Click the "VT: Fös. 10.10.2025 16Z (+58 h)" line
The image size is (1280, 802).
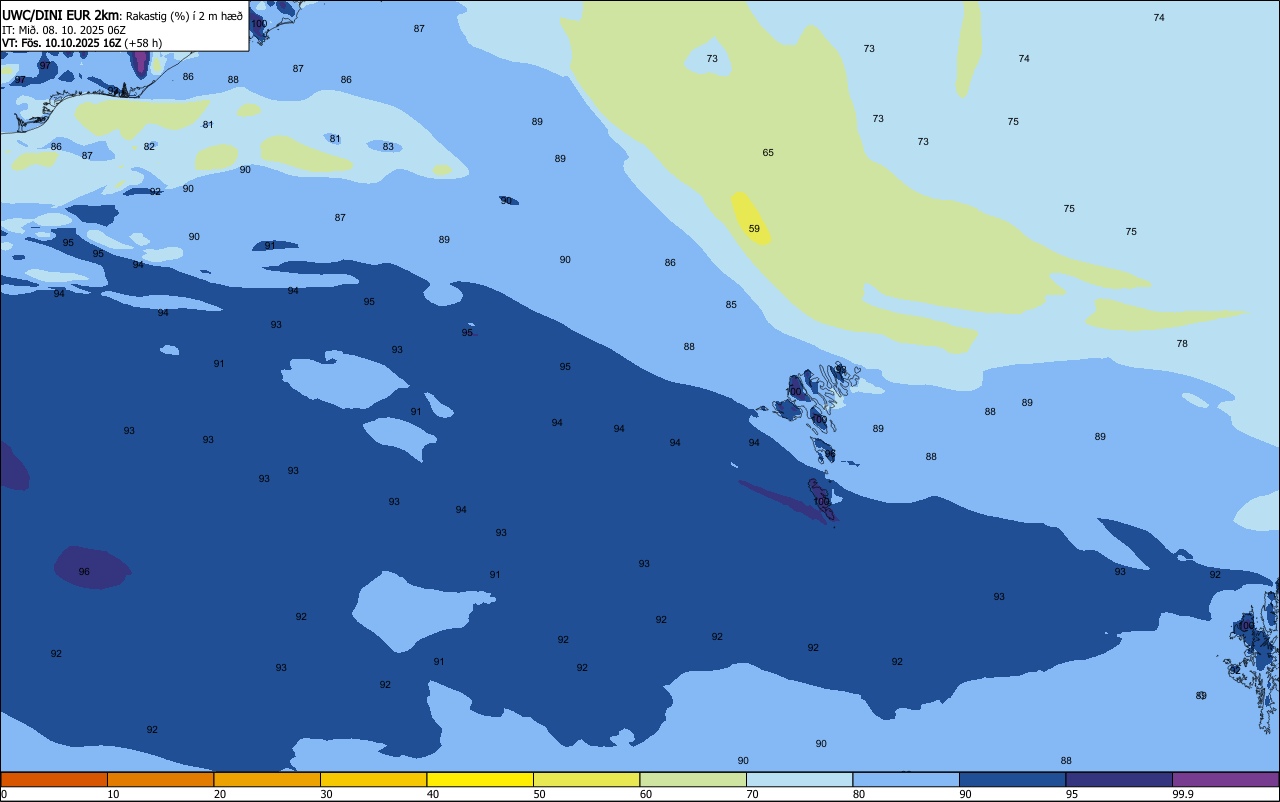point(82,43)
